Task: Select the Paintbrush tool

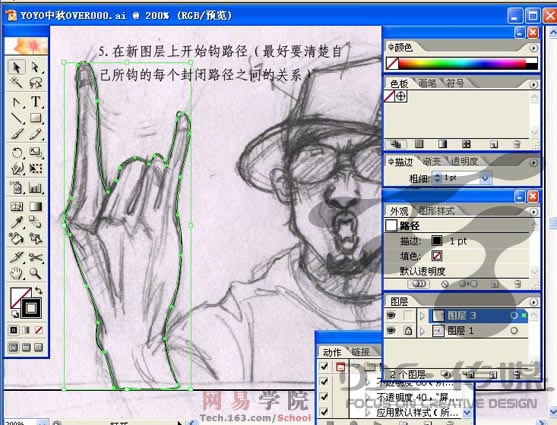Action: (x=16, y=134)
